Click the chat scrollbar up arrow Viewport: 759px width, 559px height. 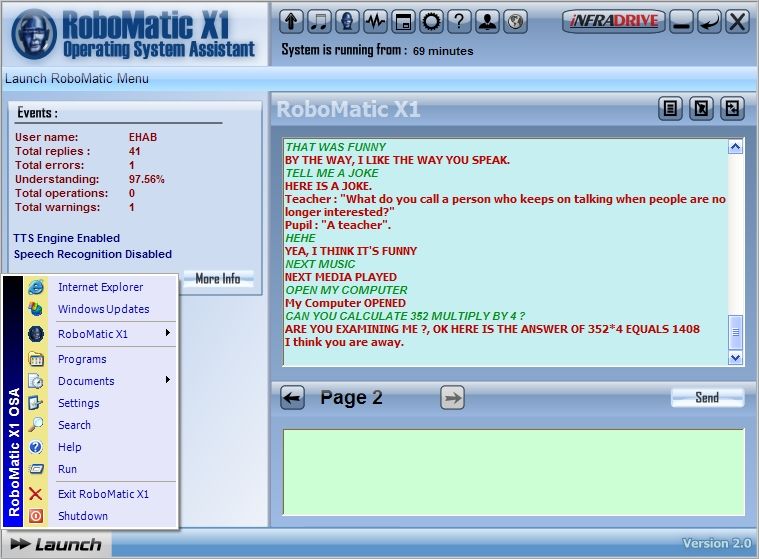click(x=735, y=147)
